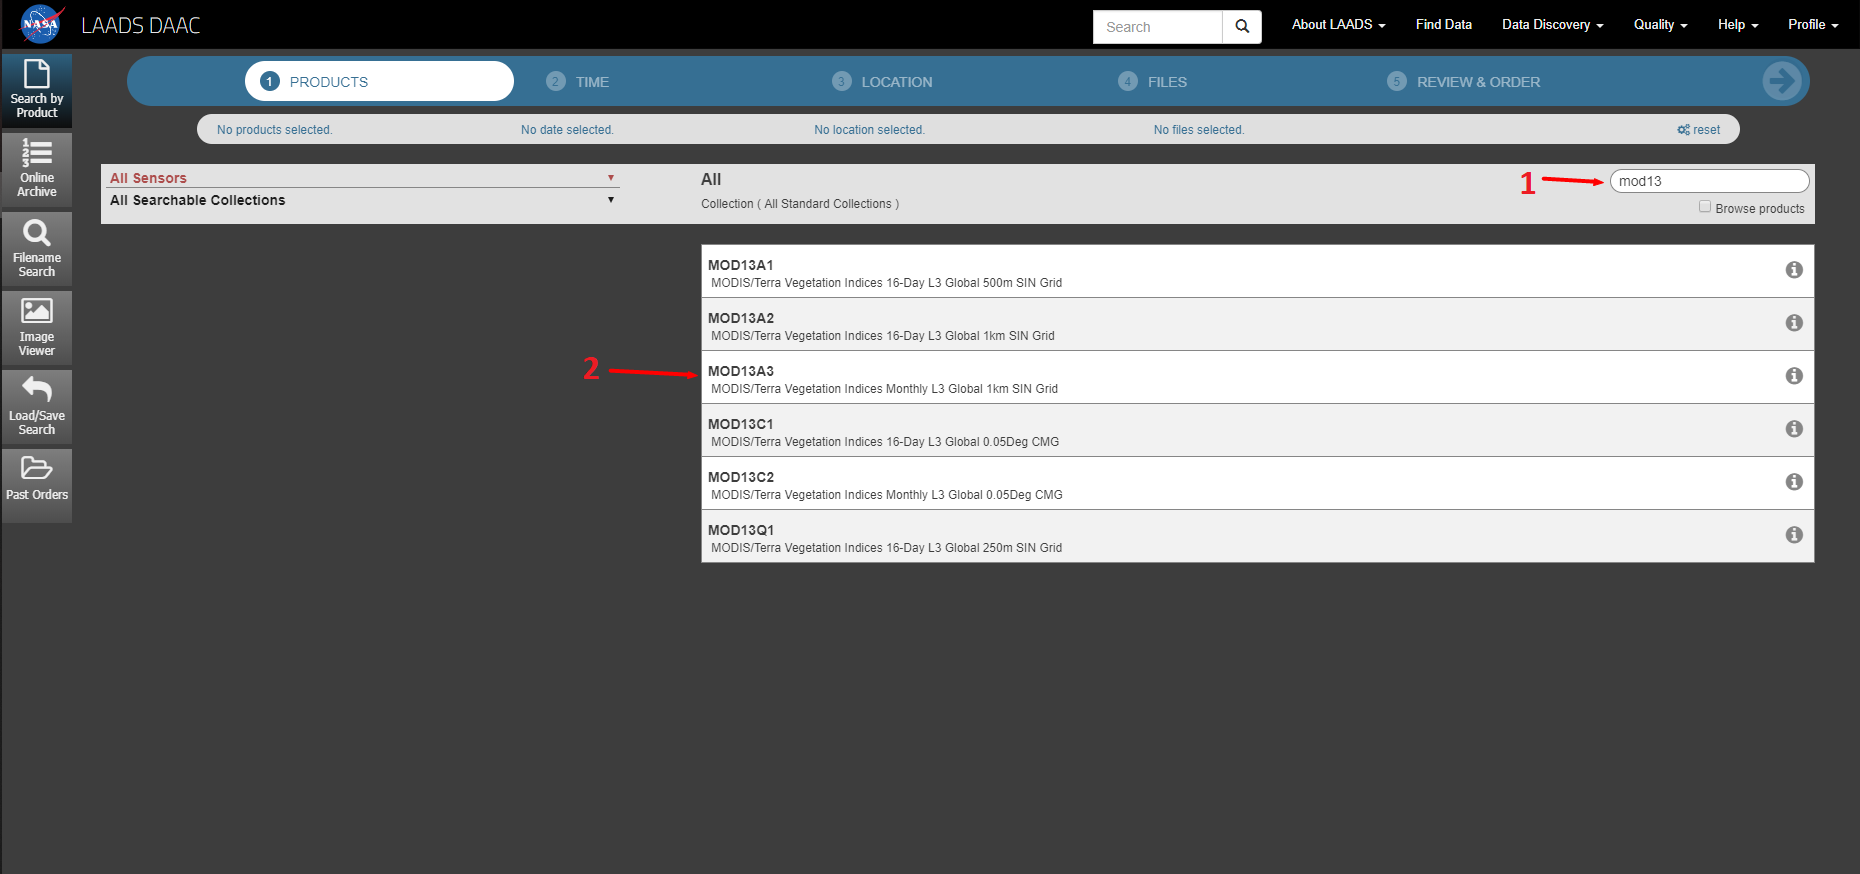Select the MOD13C2 product row
This screenshot has width=1860, height=874.
pos(1258,483)
